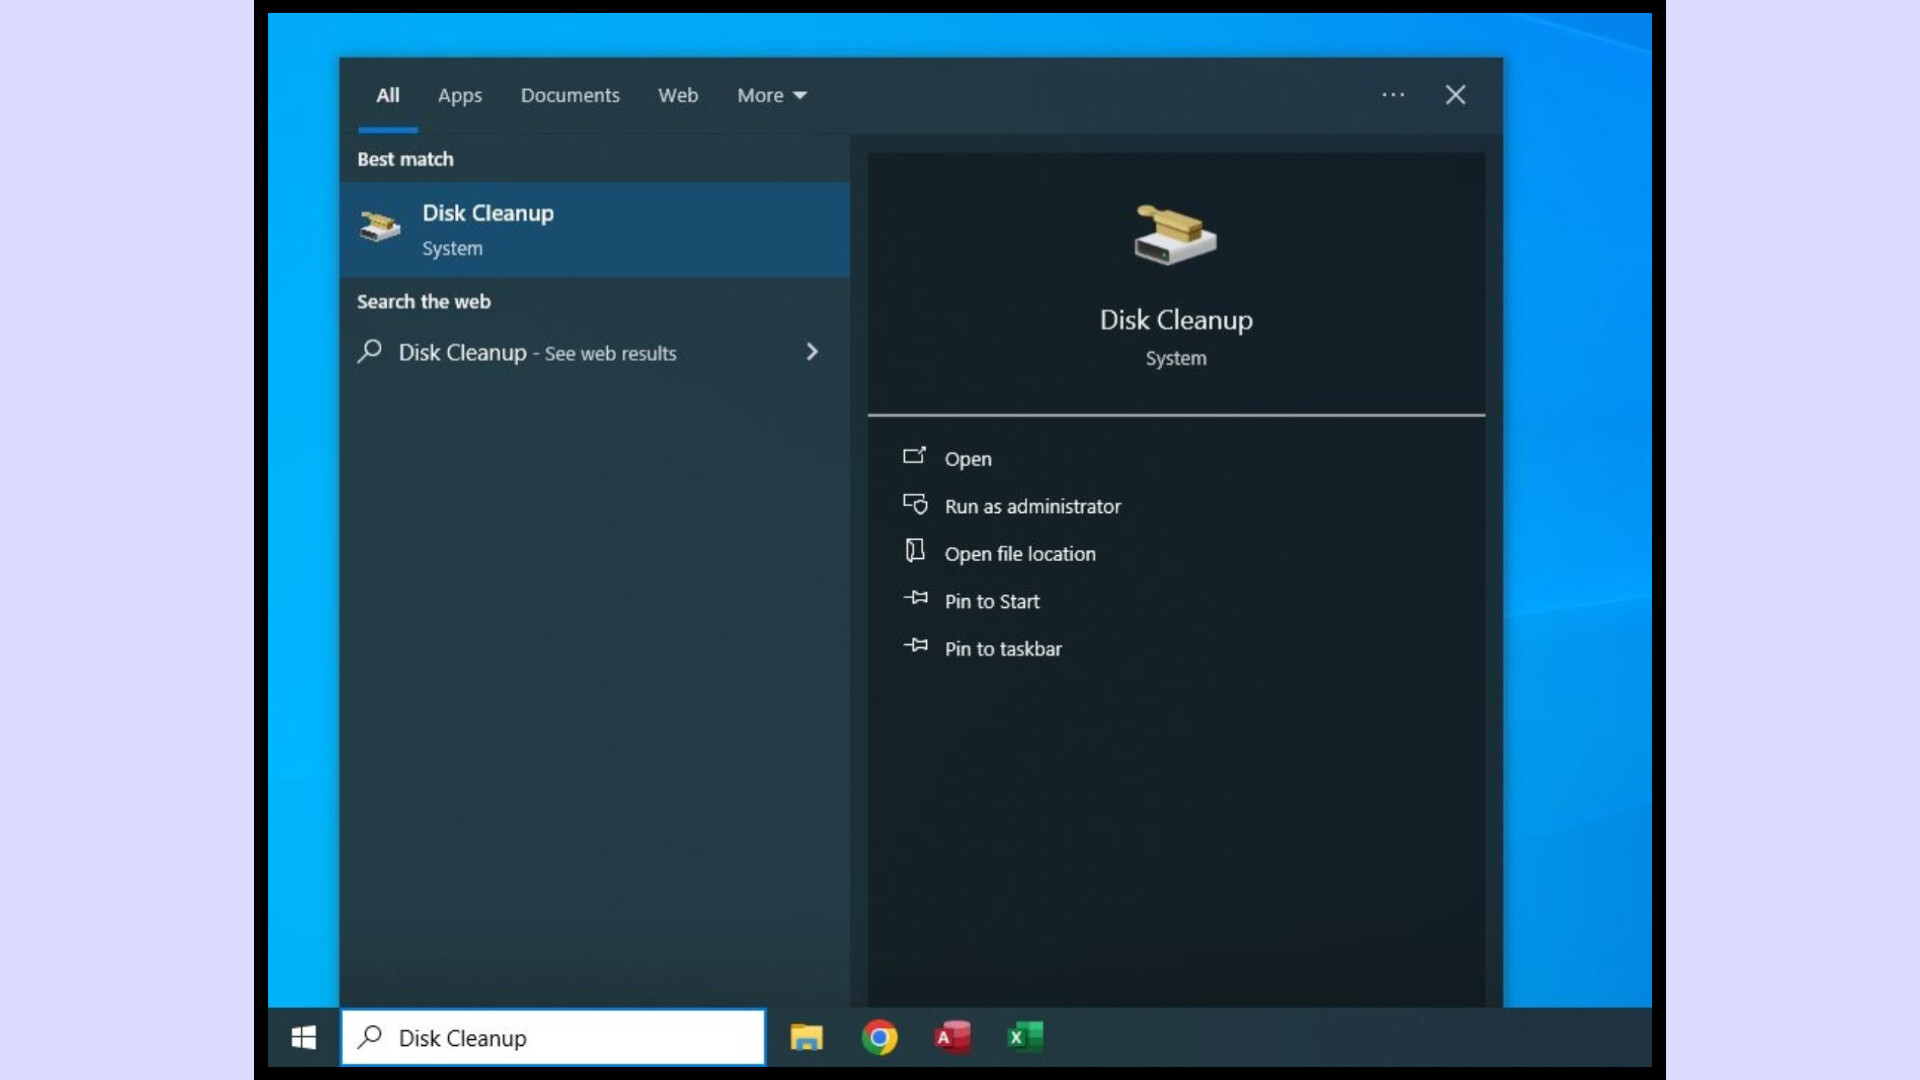
Task: Click the large Disk Cleanup preview icon
Action: click(x=1175, y=234)
